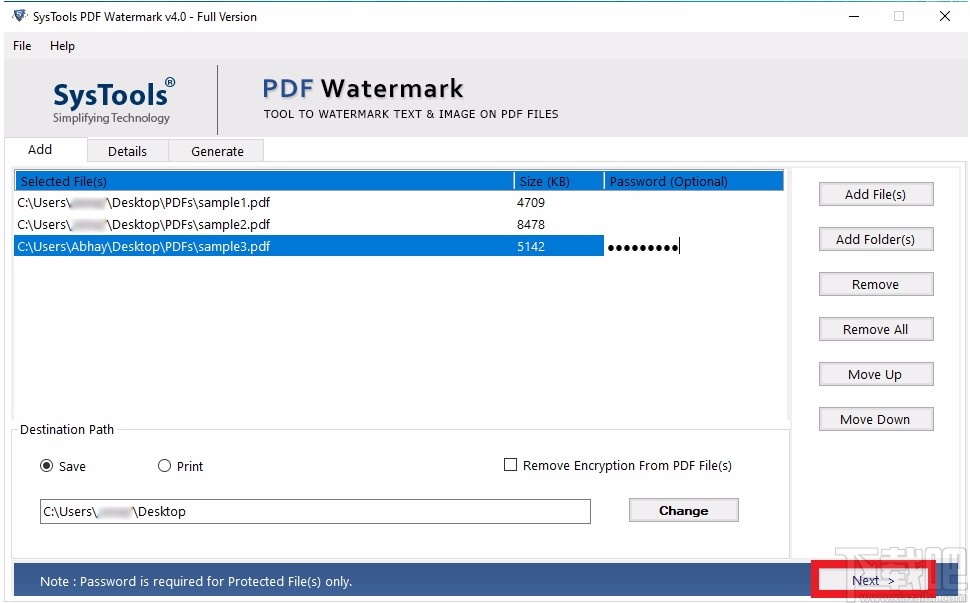Viewport: 970px width, 603px height.
Task: Select the Print radio button
Action: [x=163, y=466]
